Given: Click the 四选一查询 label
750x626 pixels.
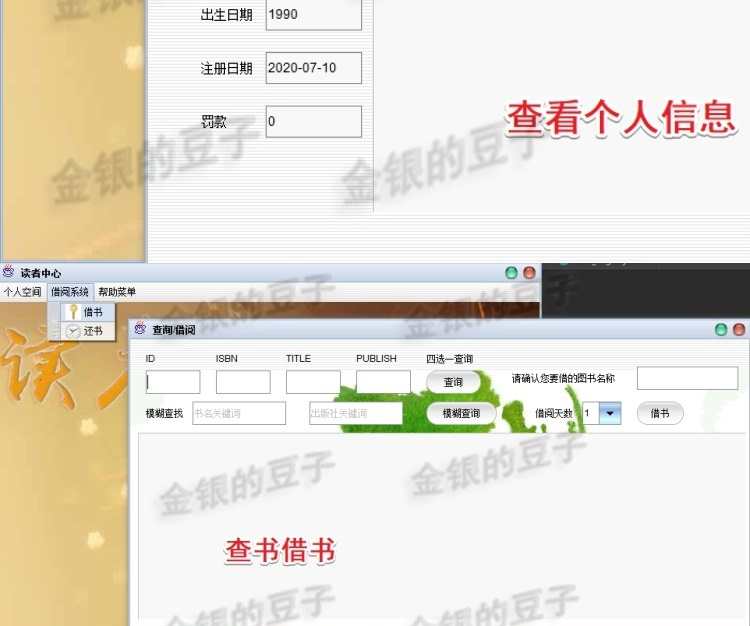Looking at the screenshot, I should 449,359.
